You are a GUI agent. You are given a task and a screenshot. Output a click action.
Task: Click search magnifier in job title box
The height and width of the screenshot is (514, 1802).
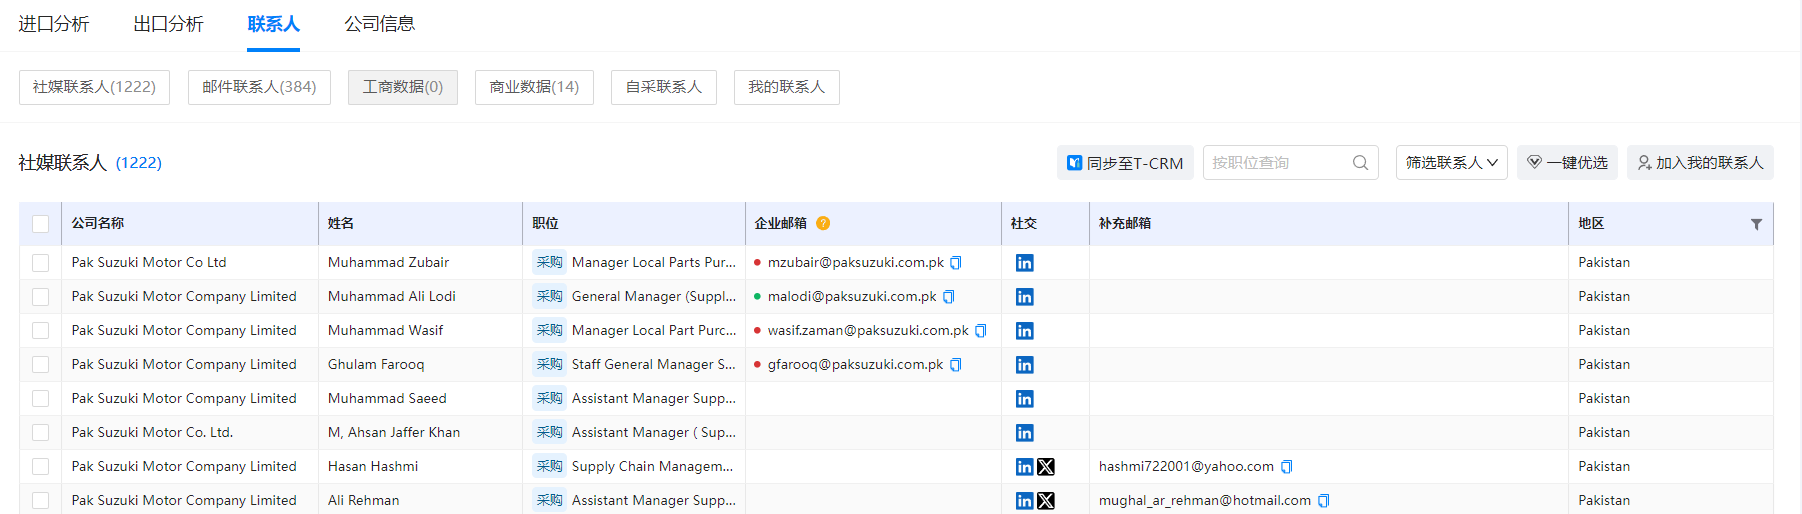[1360, 163]
